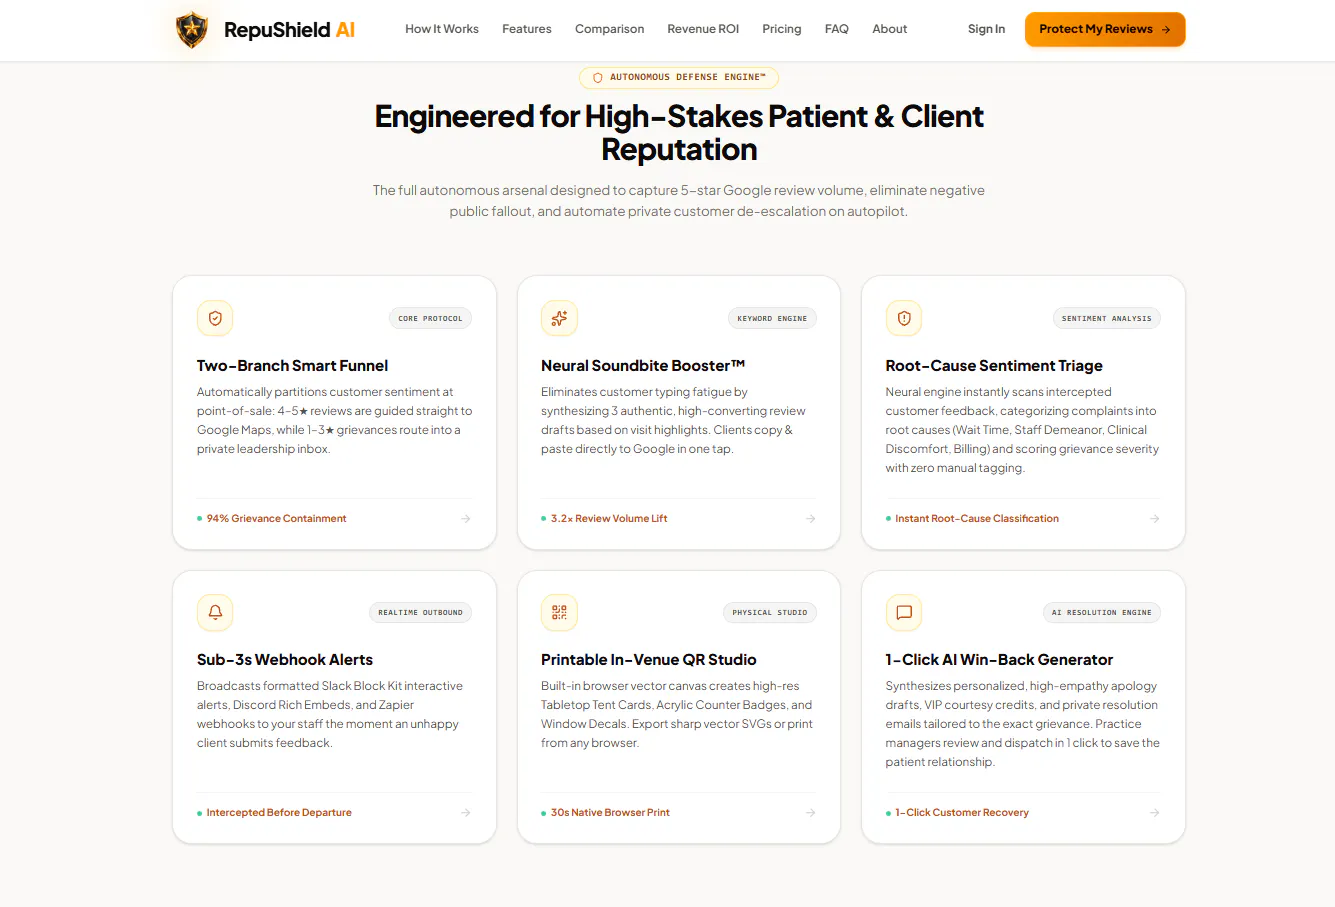Screen dimensions: 1335x907
Task: Click the SENTIMENT ANALYSIS tag
Action: (1106, 318)
